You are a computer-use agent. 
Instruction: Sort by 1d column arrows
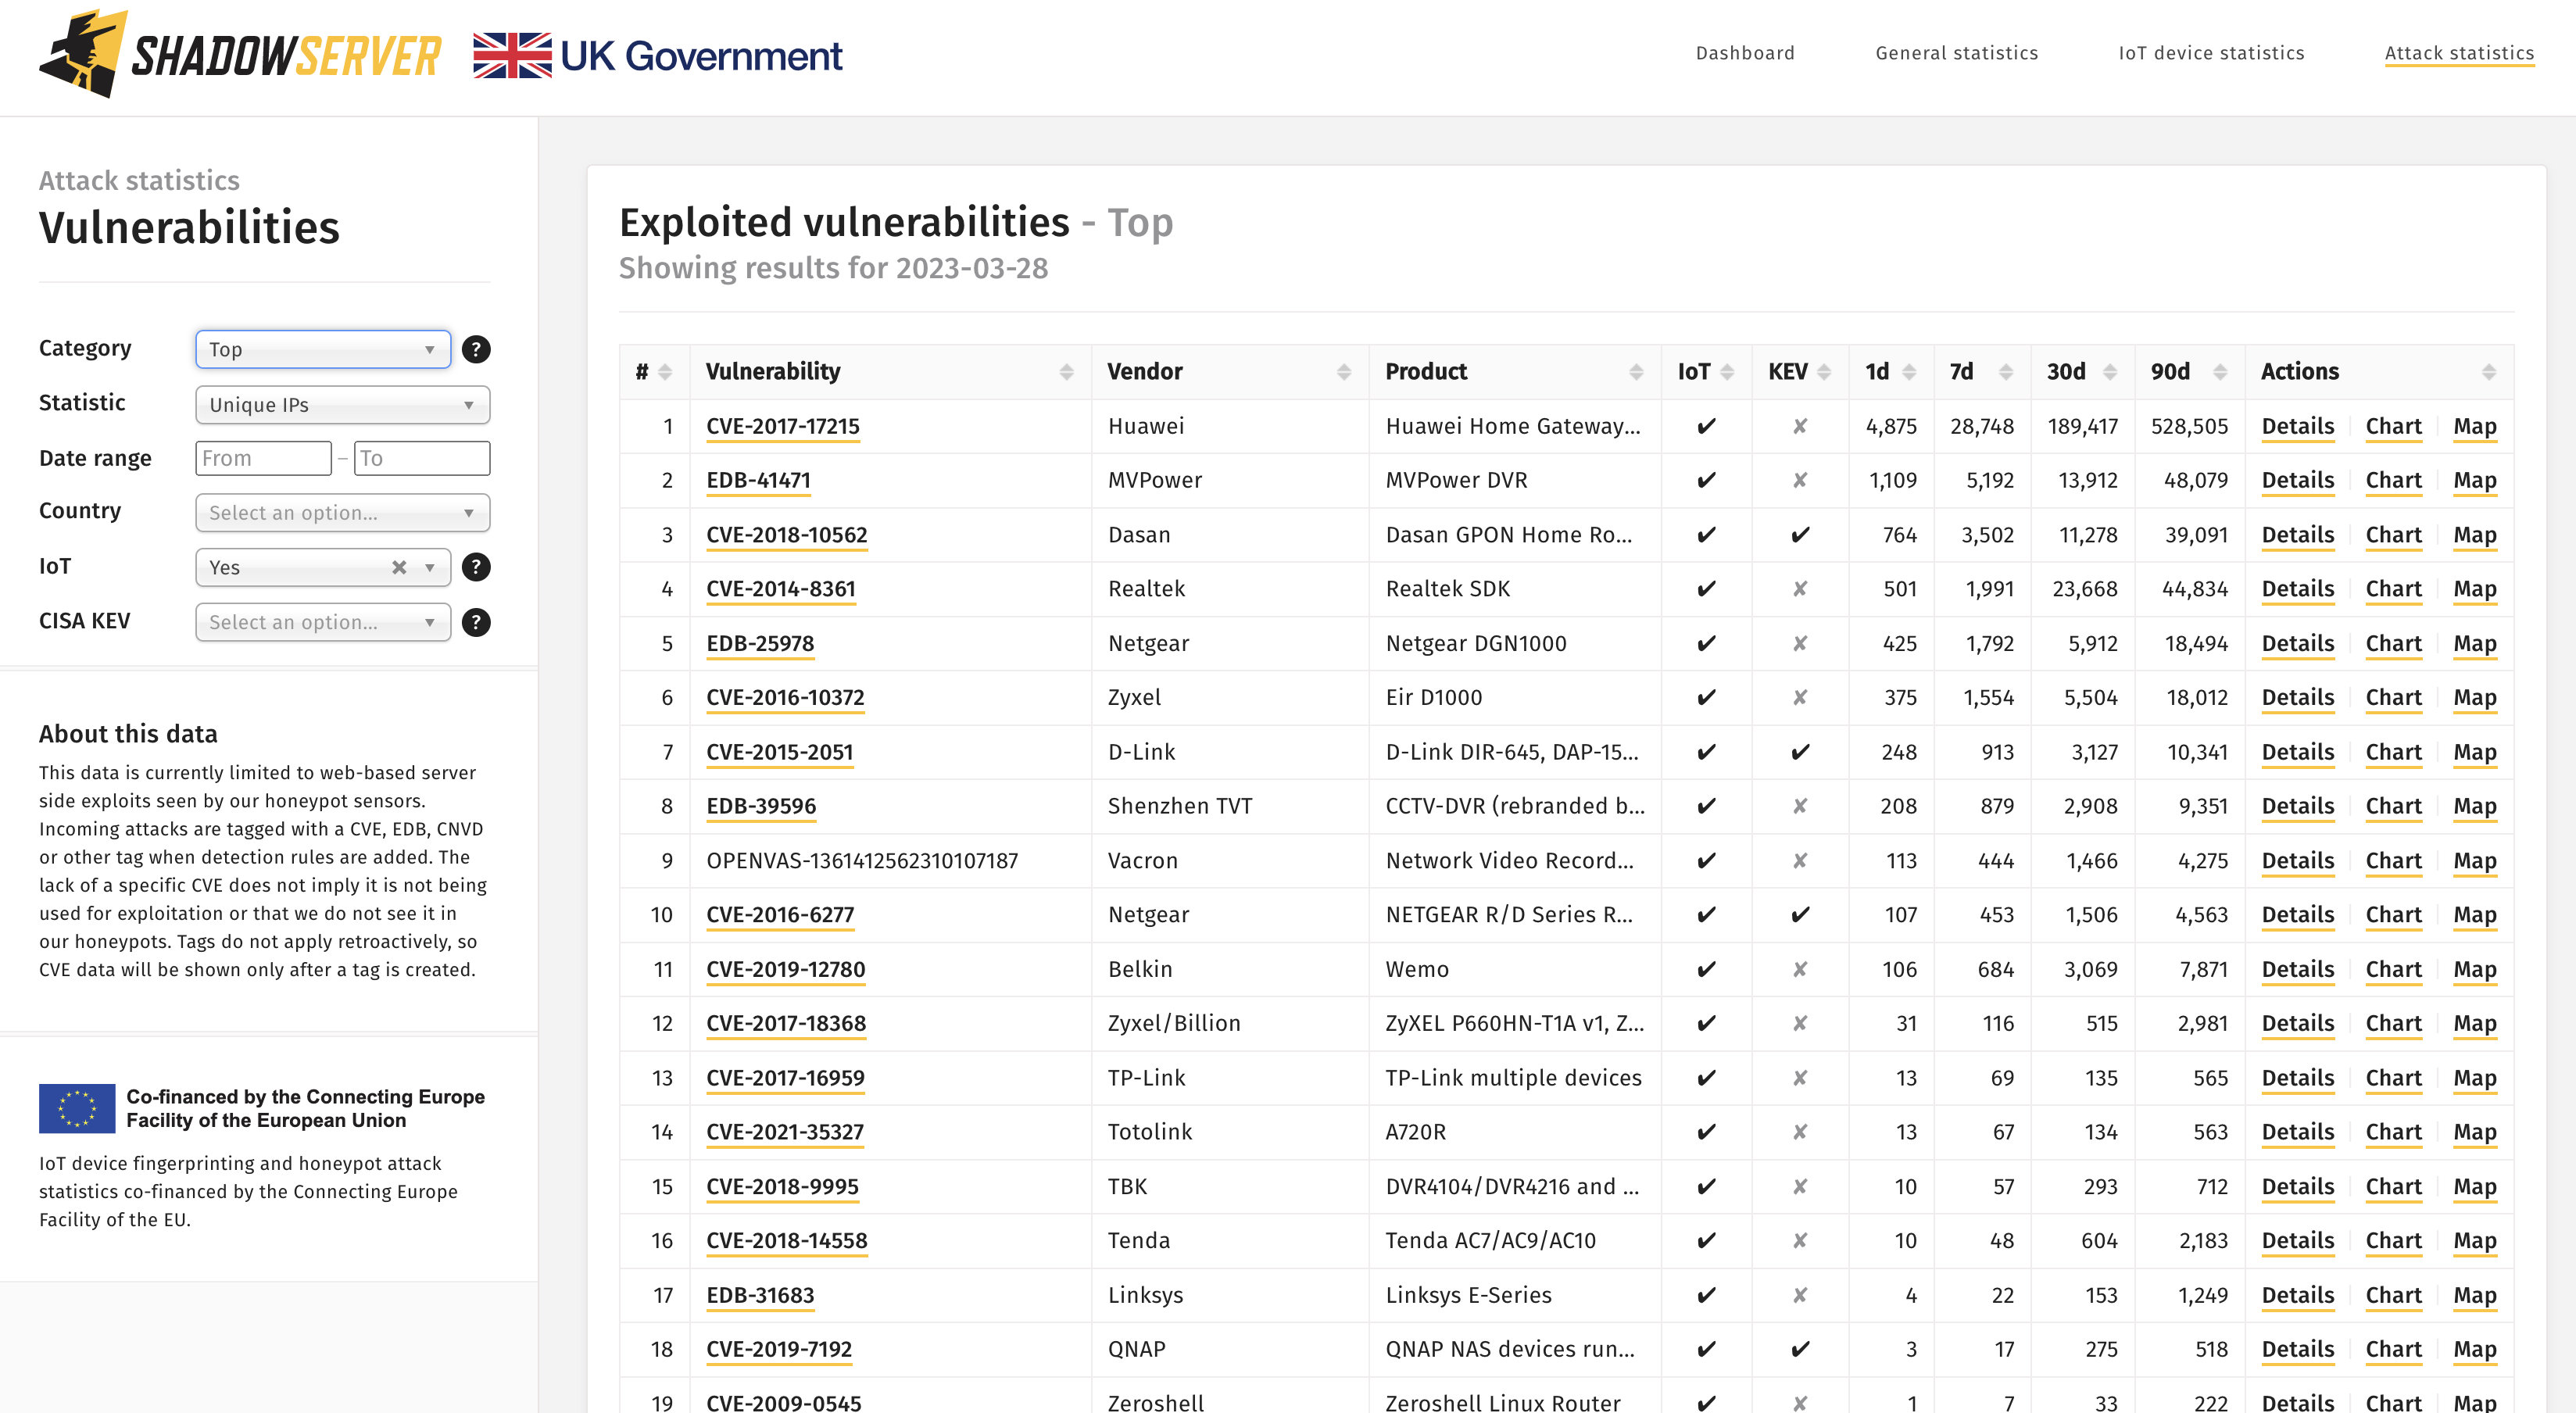pyautogui.click(x=1909, y=372)
